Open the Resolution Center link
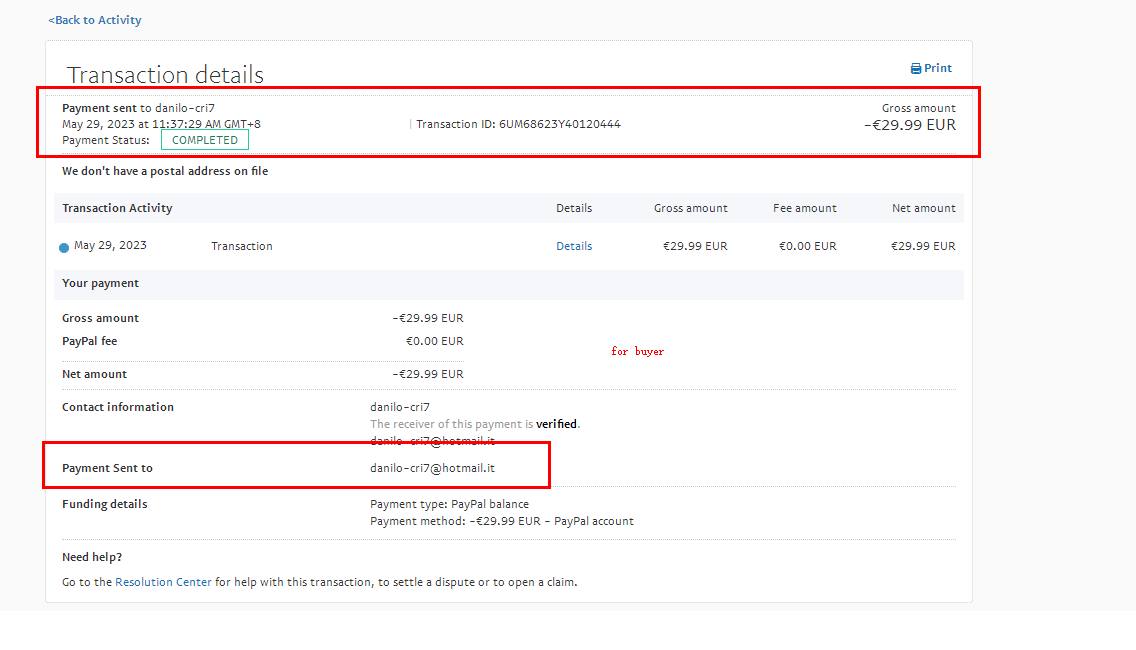 [x=163, y=582]
